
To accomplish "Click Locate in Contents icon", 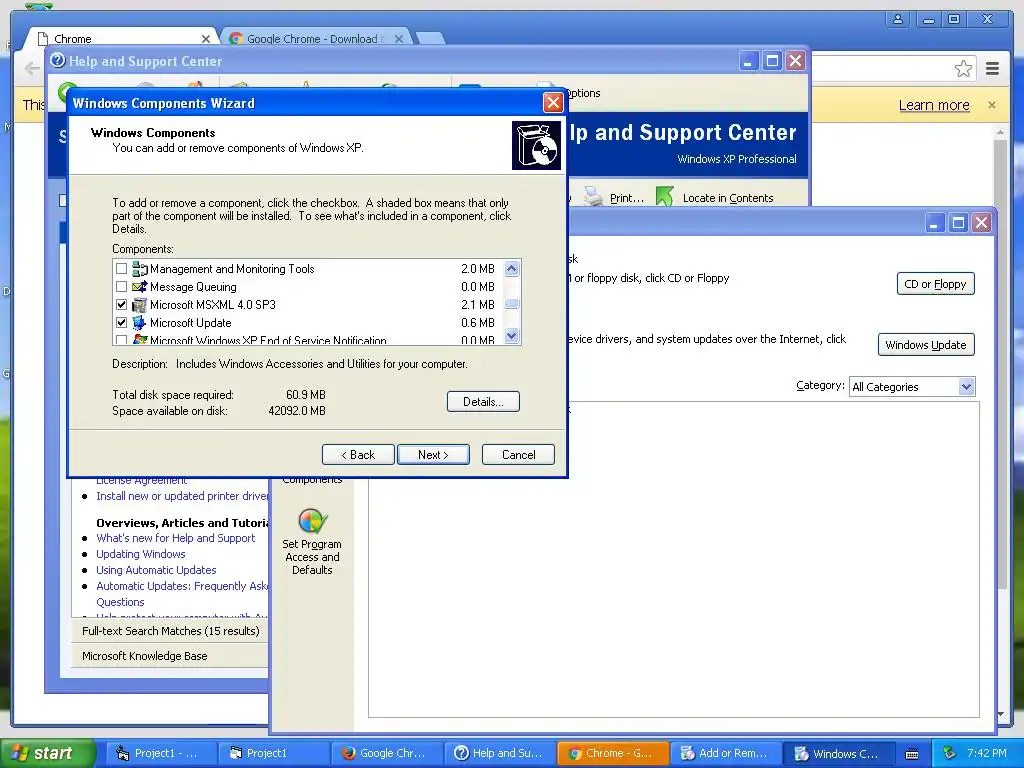I will coord(665,197).
